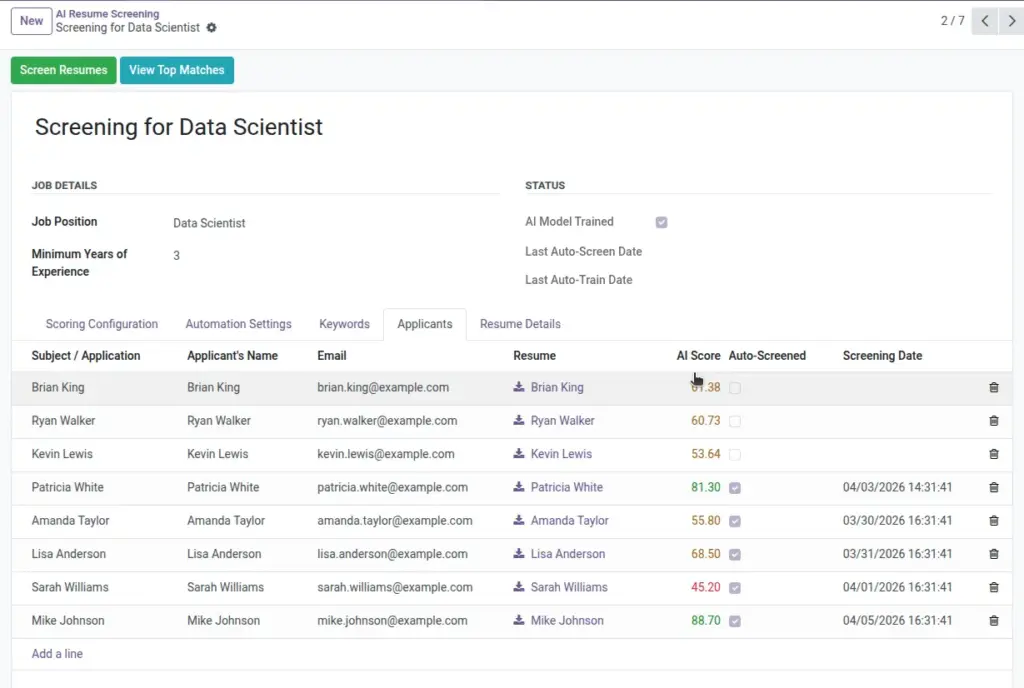The image size is (1024, 688).
Task: Edit the Screening for Data Scientist title
Action: point(179,127)
